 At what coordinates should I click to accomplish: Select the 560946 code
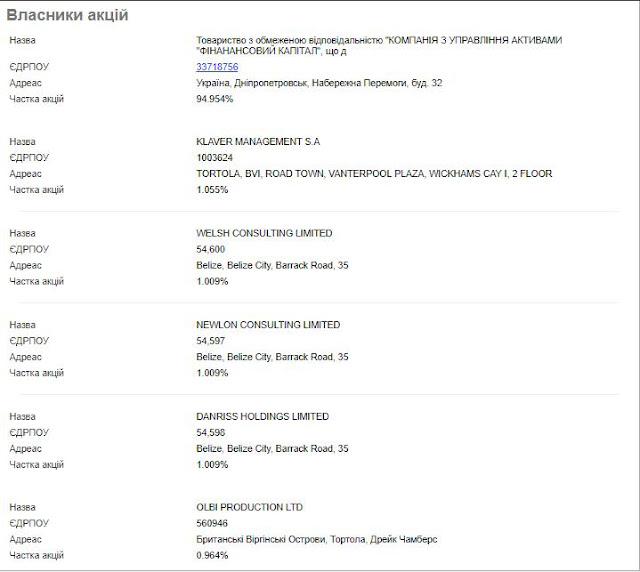pyautogui.click(x=212, y=523)
